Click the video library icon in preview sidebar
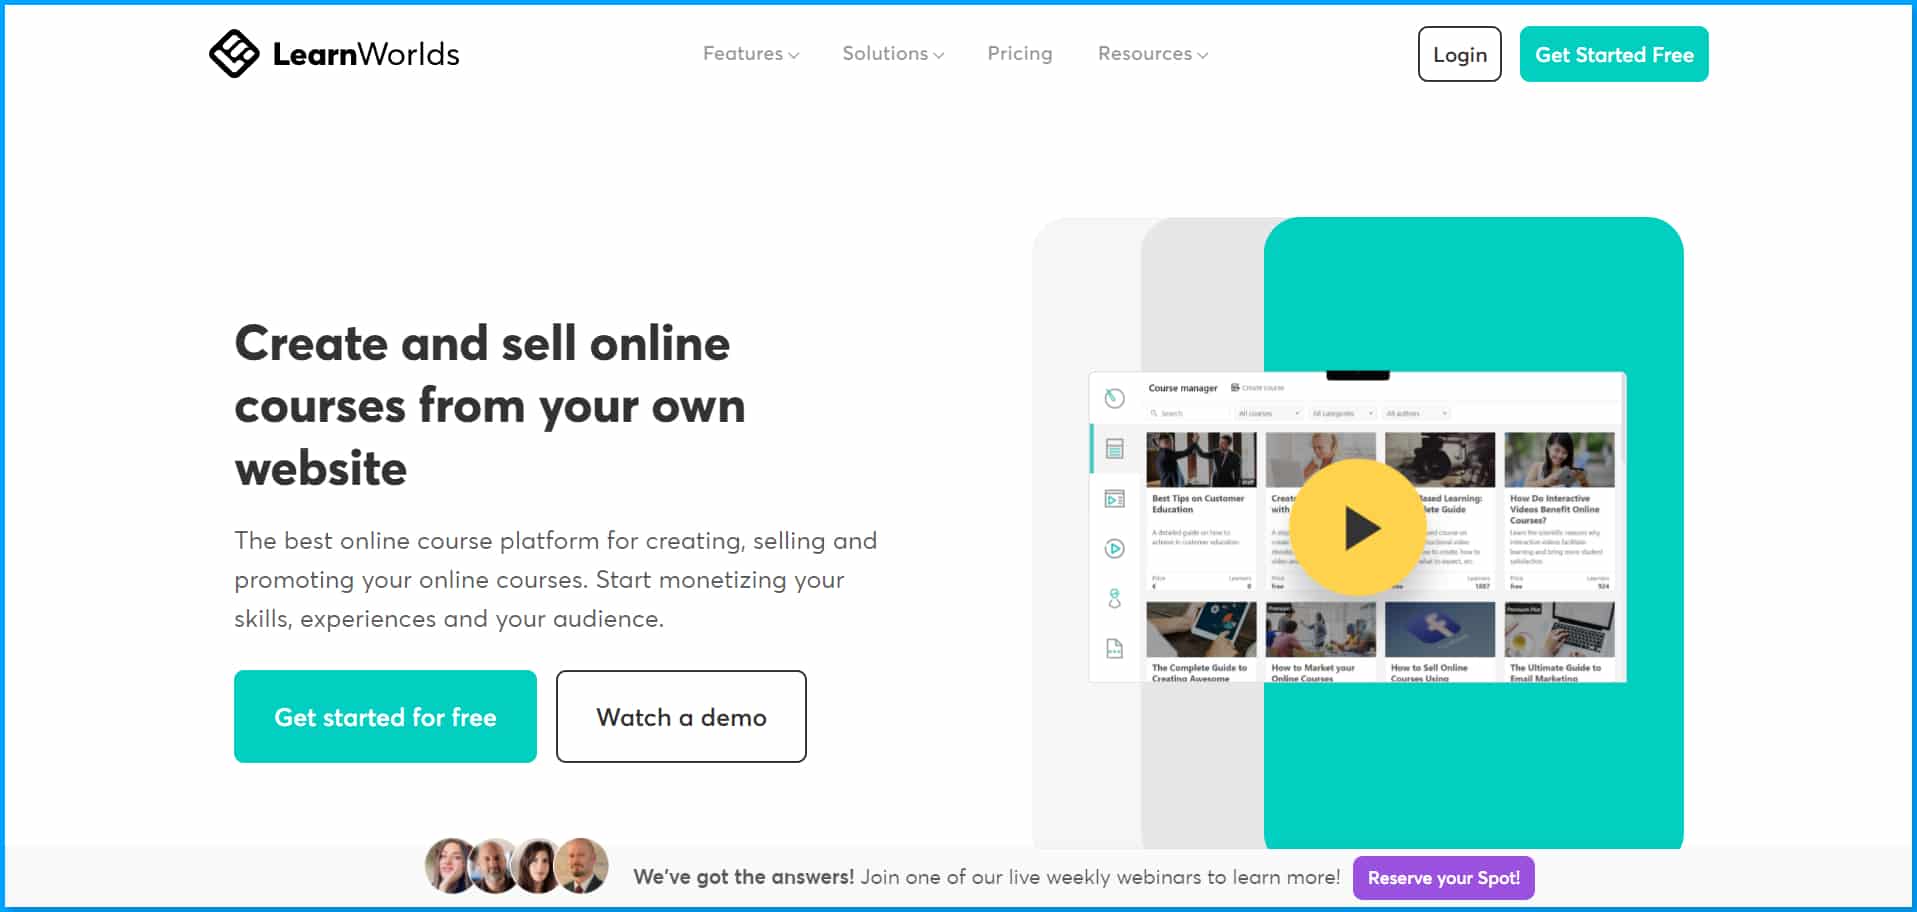This screenshot has width=1917, height=912. coord(1114,498)
